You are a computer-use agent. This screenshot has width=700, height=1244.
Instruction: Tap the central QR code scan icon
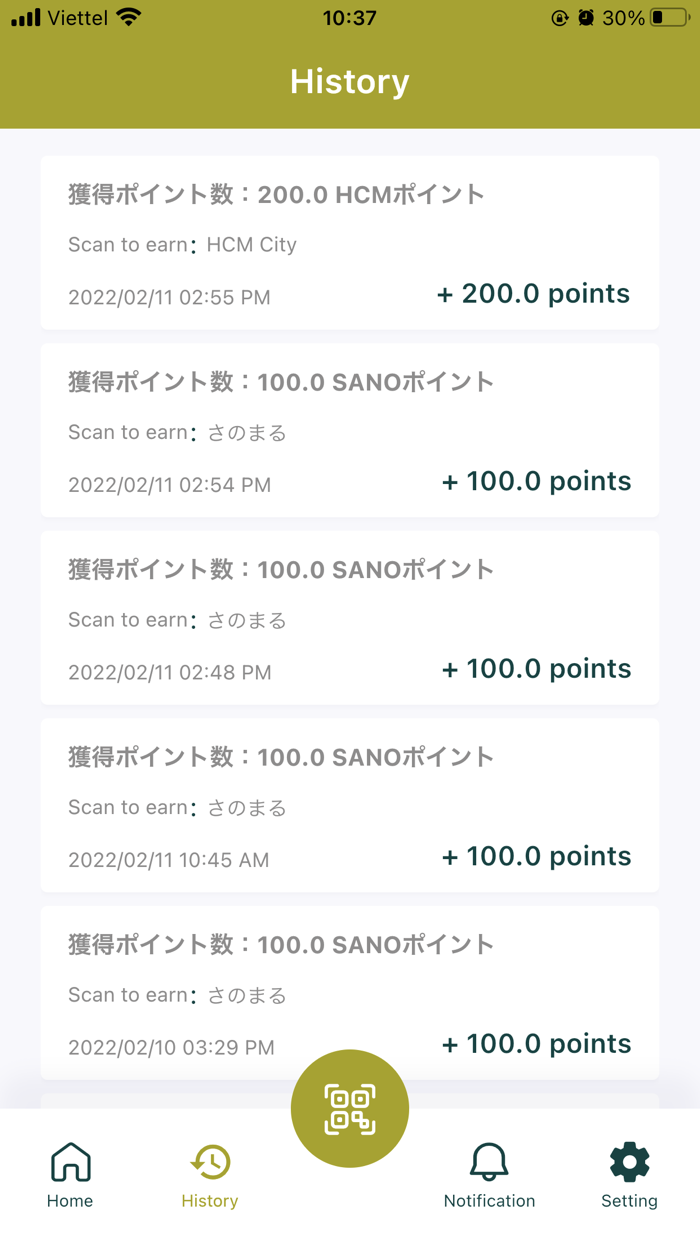pyautogui.click(x=349, y=1108)
